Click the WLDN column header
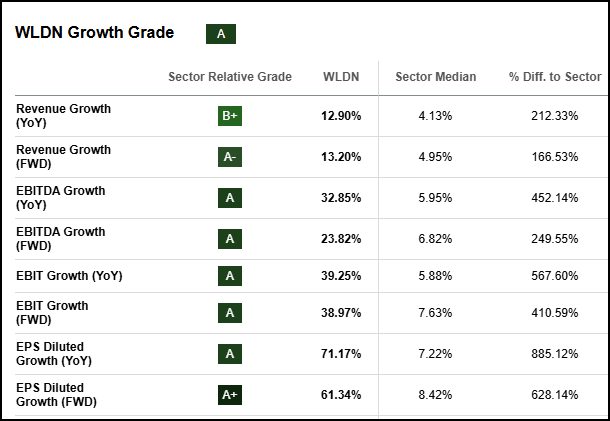The width and height of the screenshot is (610, 421). (342, 77)
